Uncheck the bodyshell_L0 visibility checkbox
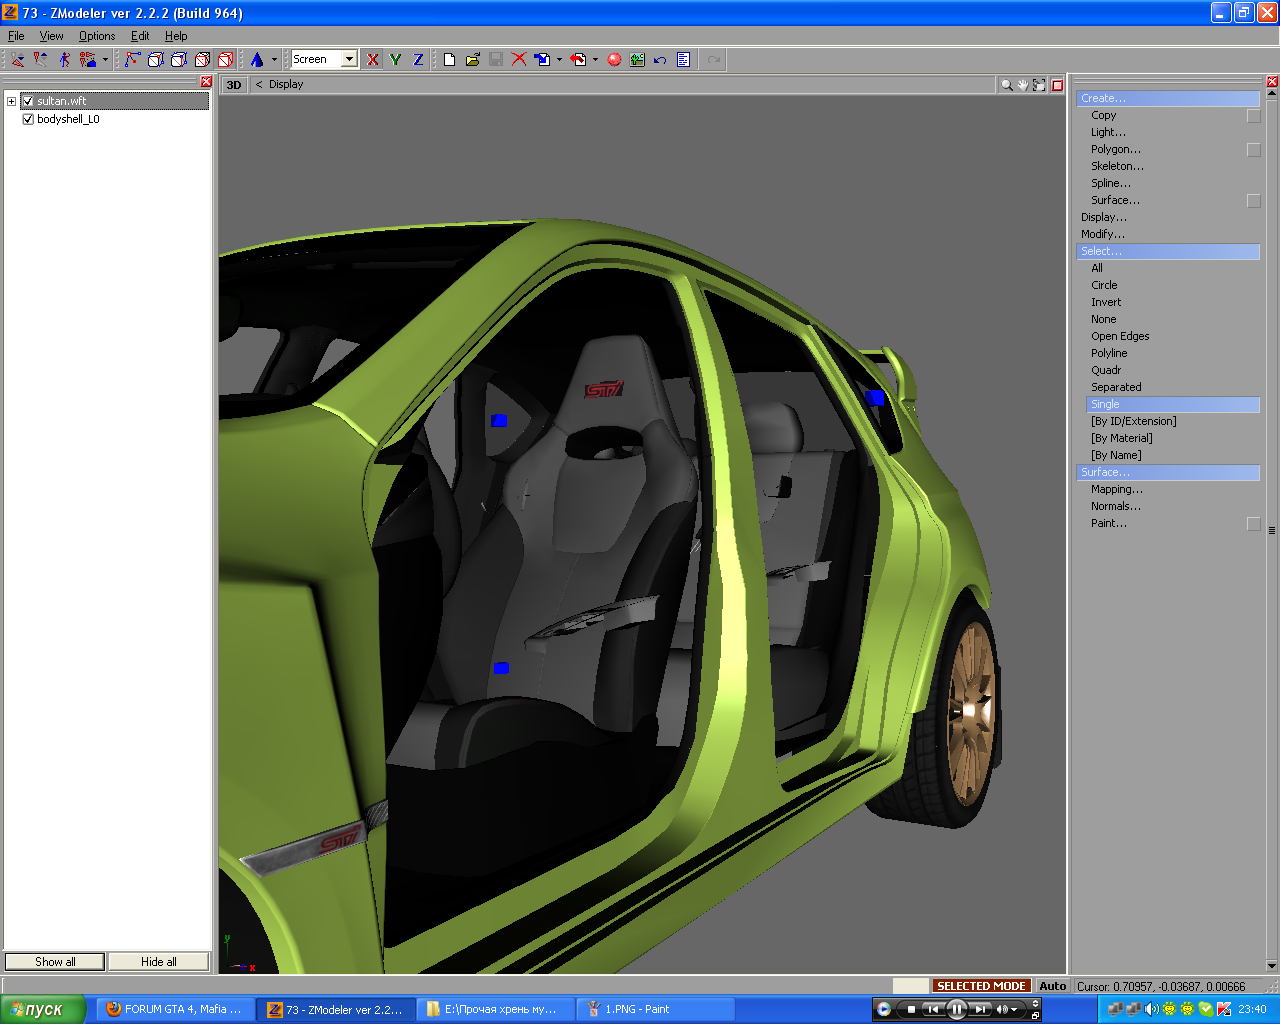The height and width of the screenshot is (1024, 1280). [28, 119]
